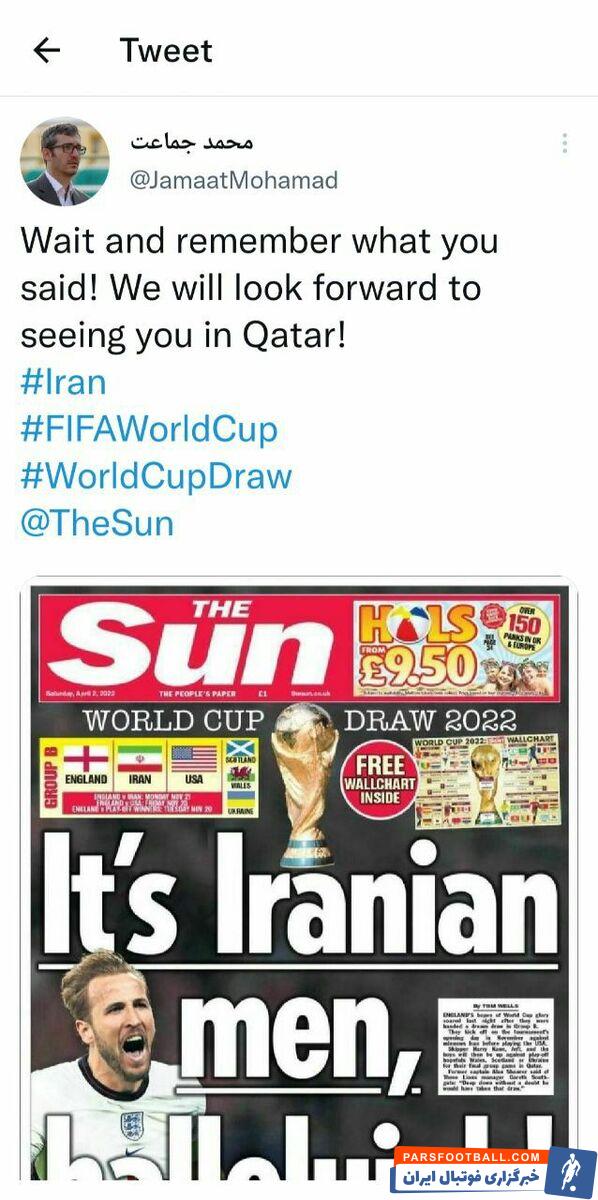Click the USA flag in Group B
Image resolution: width=598 pixels, height=1200 pixels.
click(194, 760)
